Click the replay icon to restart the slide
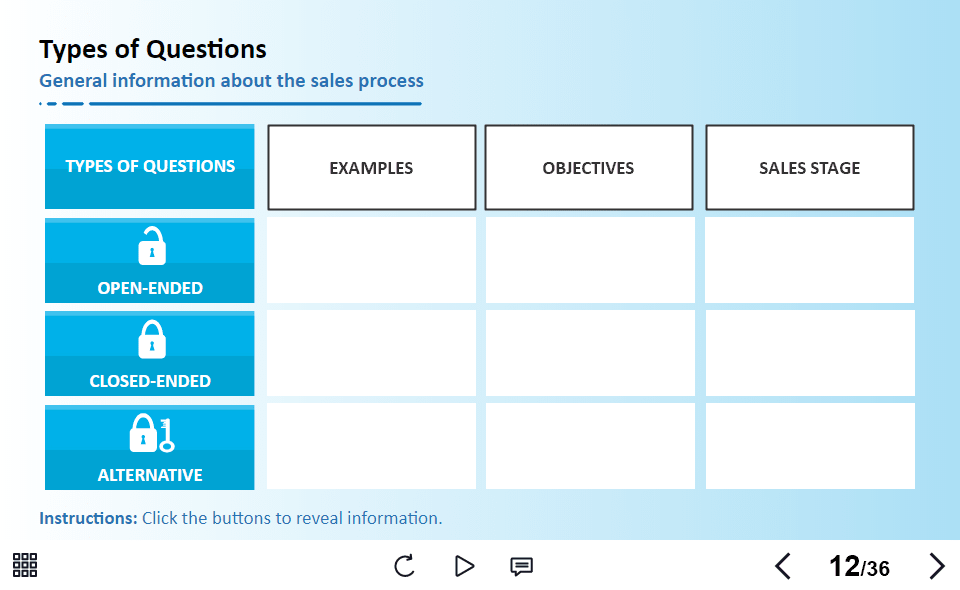The image size is (960, 590). pos(403,565)
